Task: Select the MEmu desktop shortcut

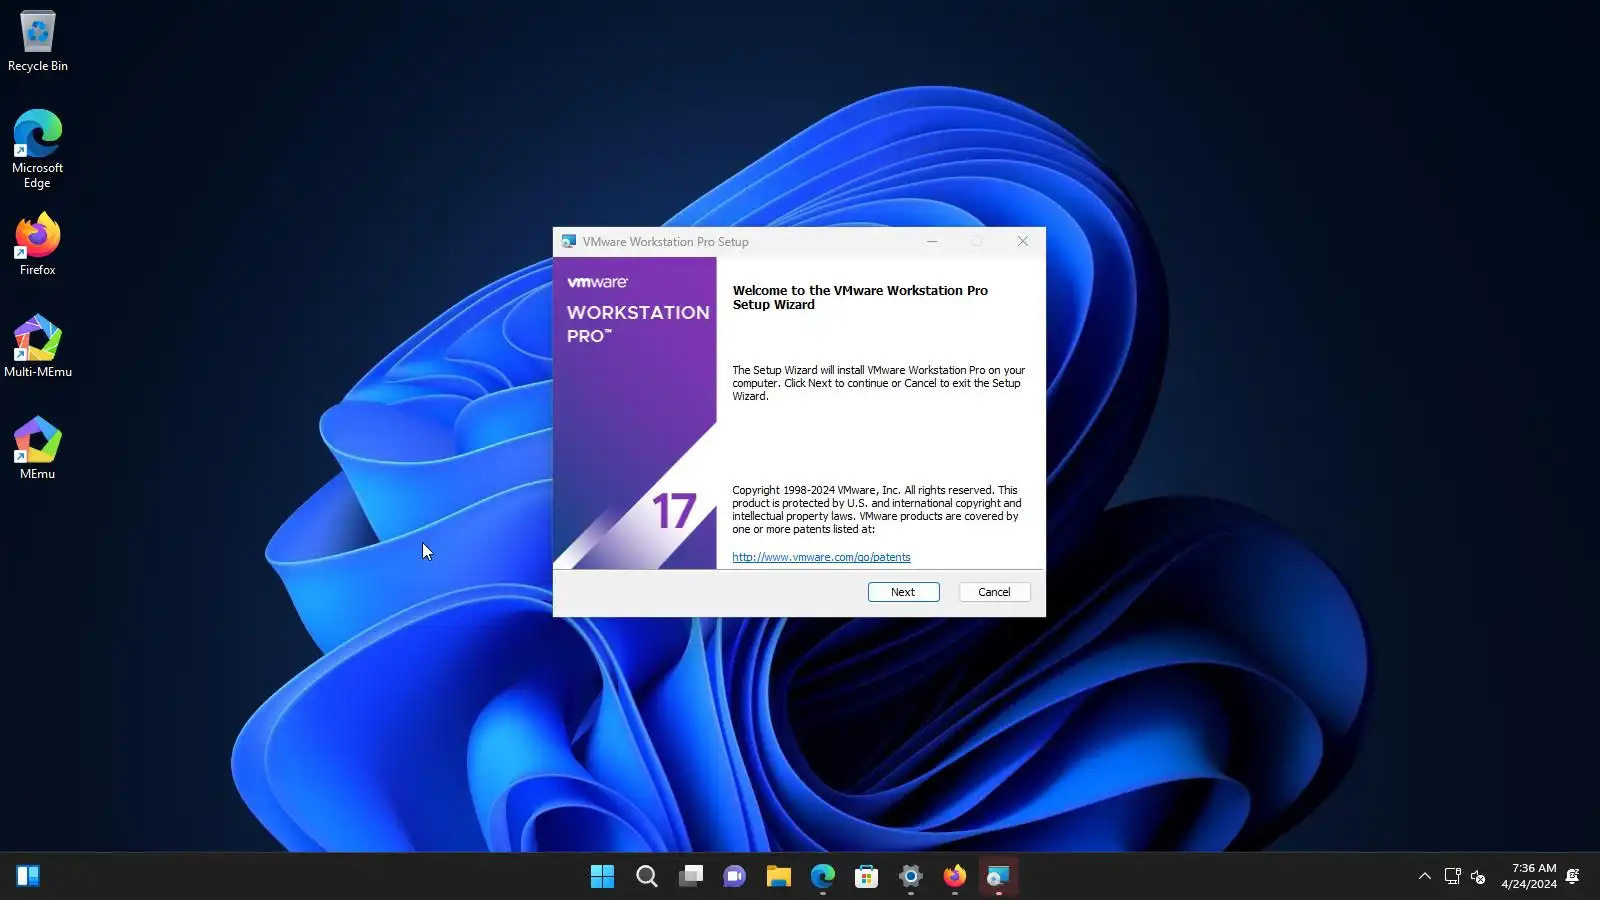Action: coord(38,448)
